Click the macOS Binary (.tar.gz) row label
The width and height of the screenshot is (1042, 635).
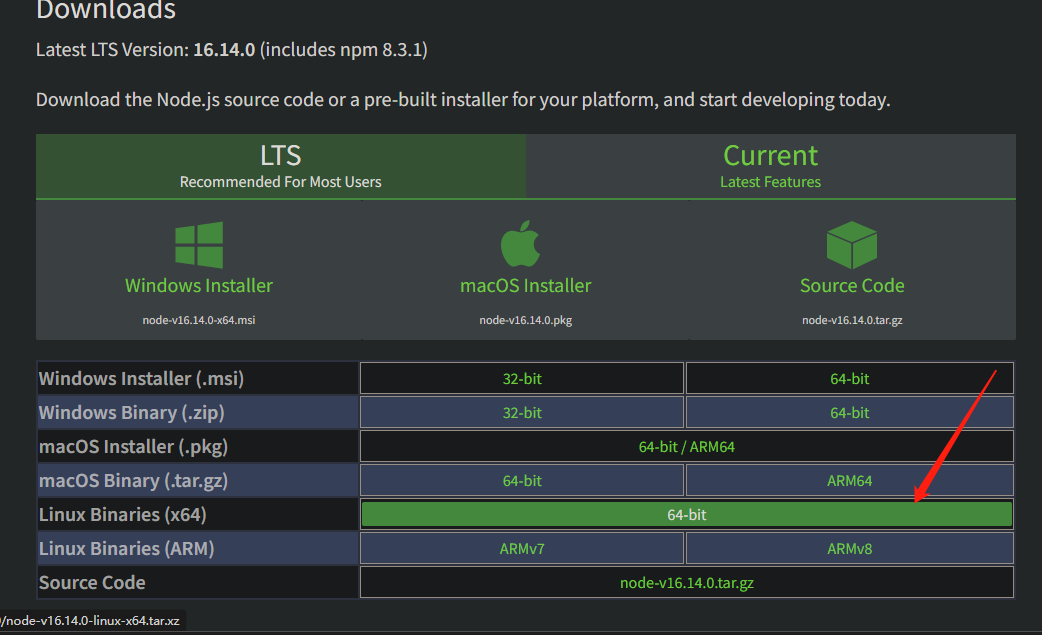133,480
